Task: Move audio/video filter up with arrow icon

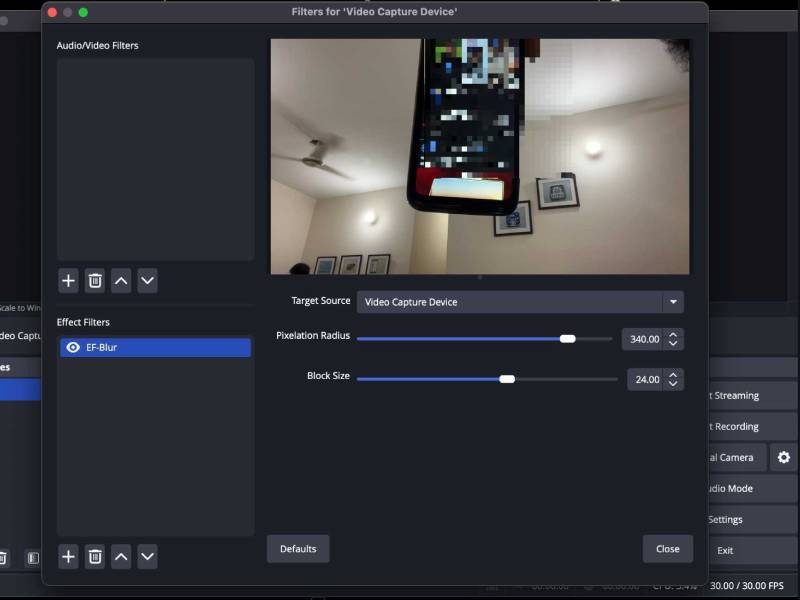Action: coord(120,281)
